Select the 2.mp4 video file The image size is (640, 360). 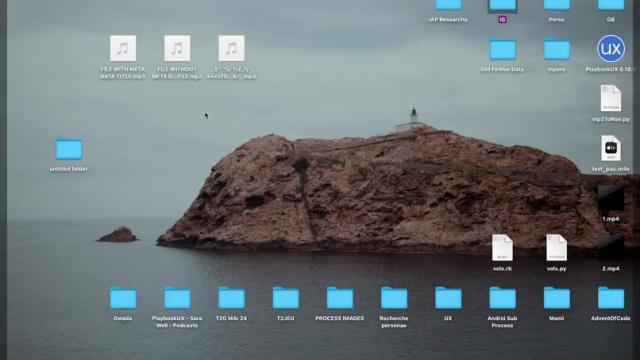pos(611,248)
